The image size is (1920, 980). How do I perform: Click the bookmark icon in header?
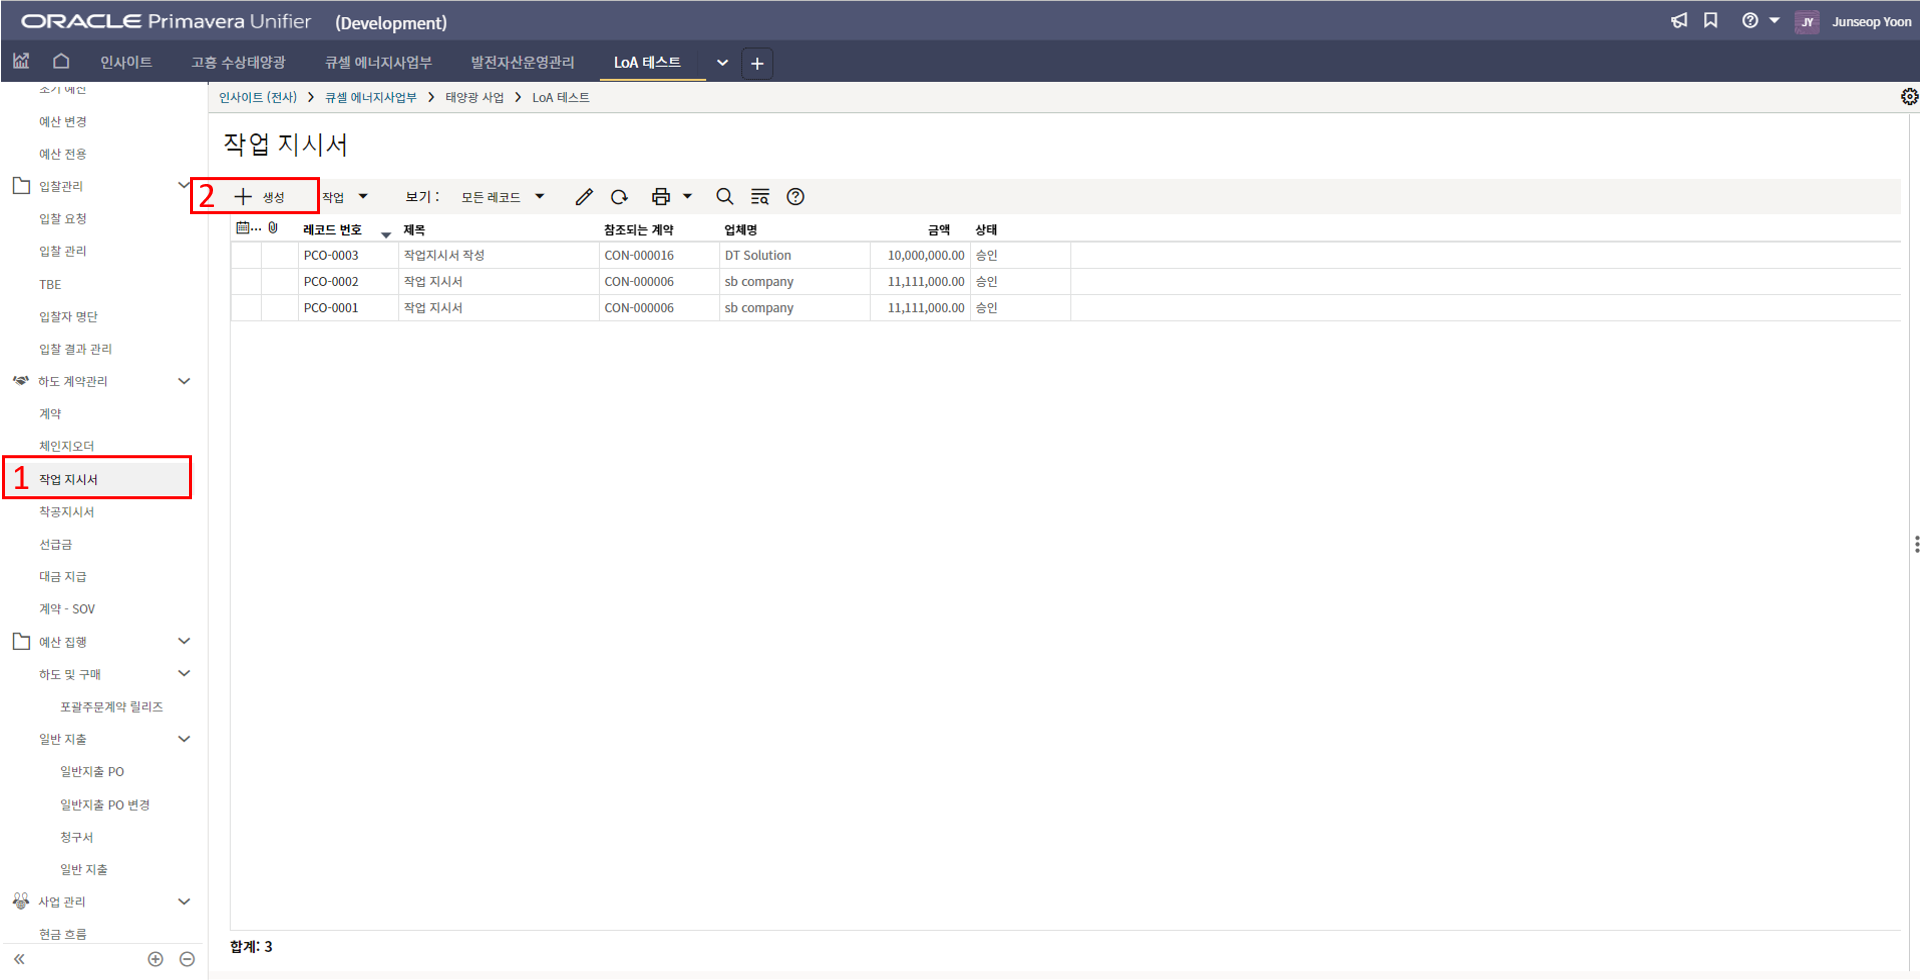click(1711, 21)
